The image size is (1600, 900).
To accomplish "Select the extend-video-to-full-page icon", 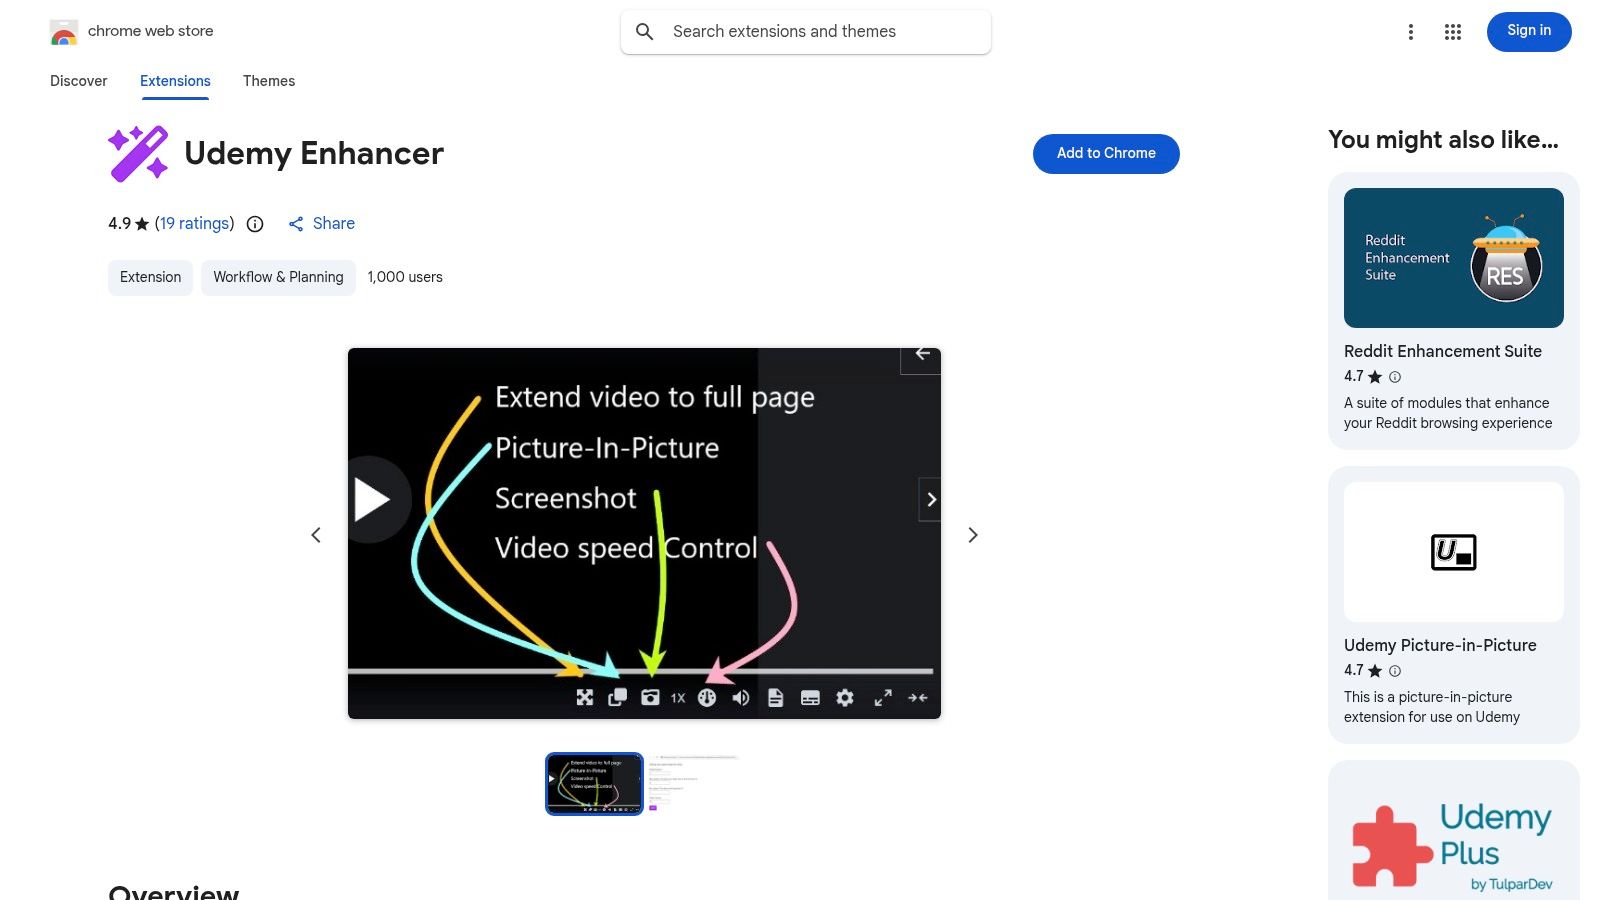I will point(585,697).
